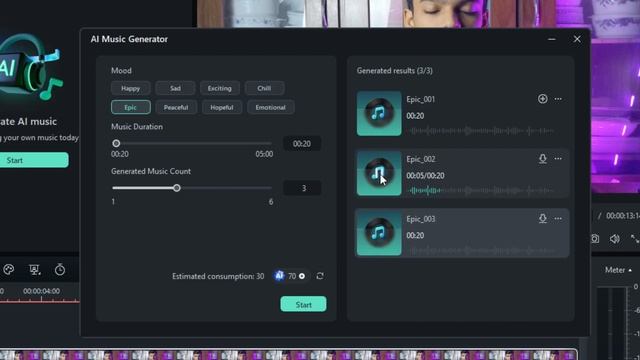Click the AI music headphones illustration
This screenshot has width=640, height=360.
31,67
